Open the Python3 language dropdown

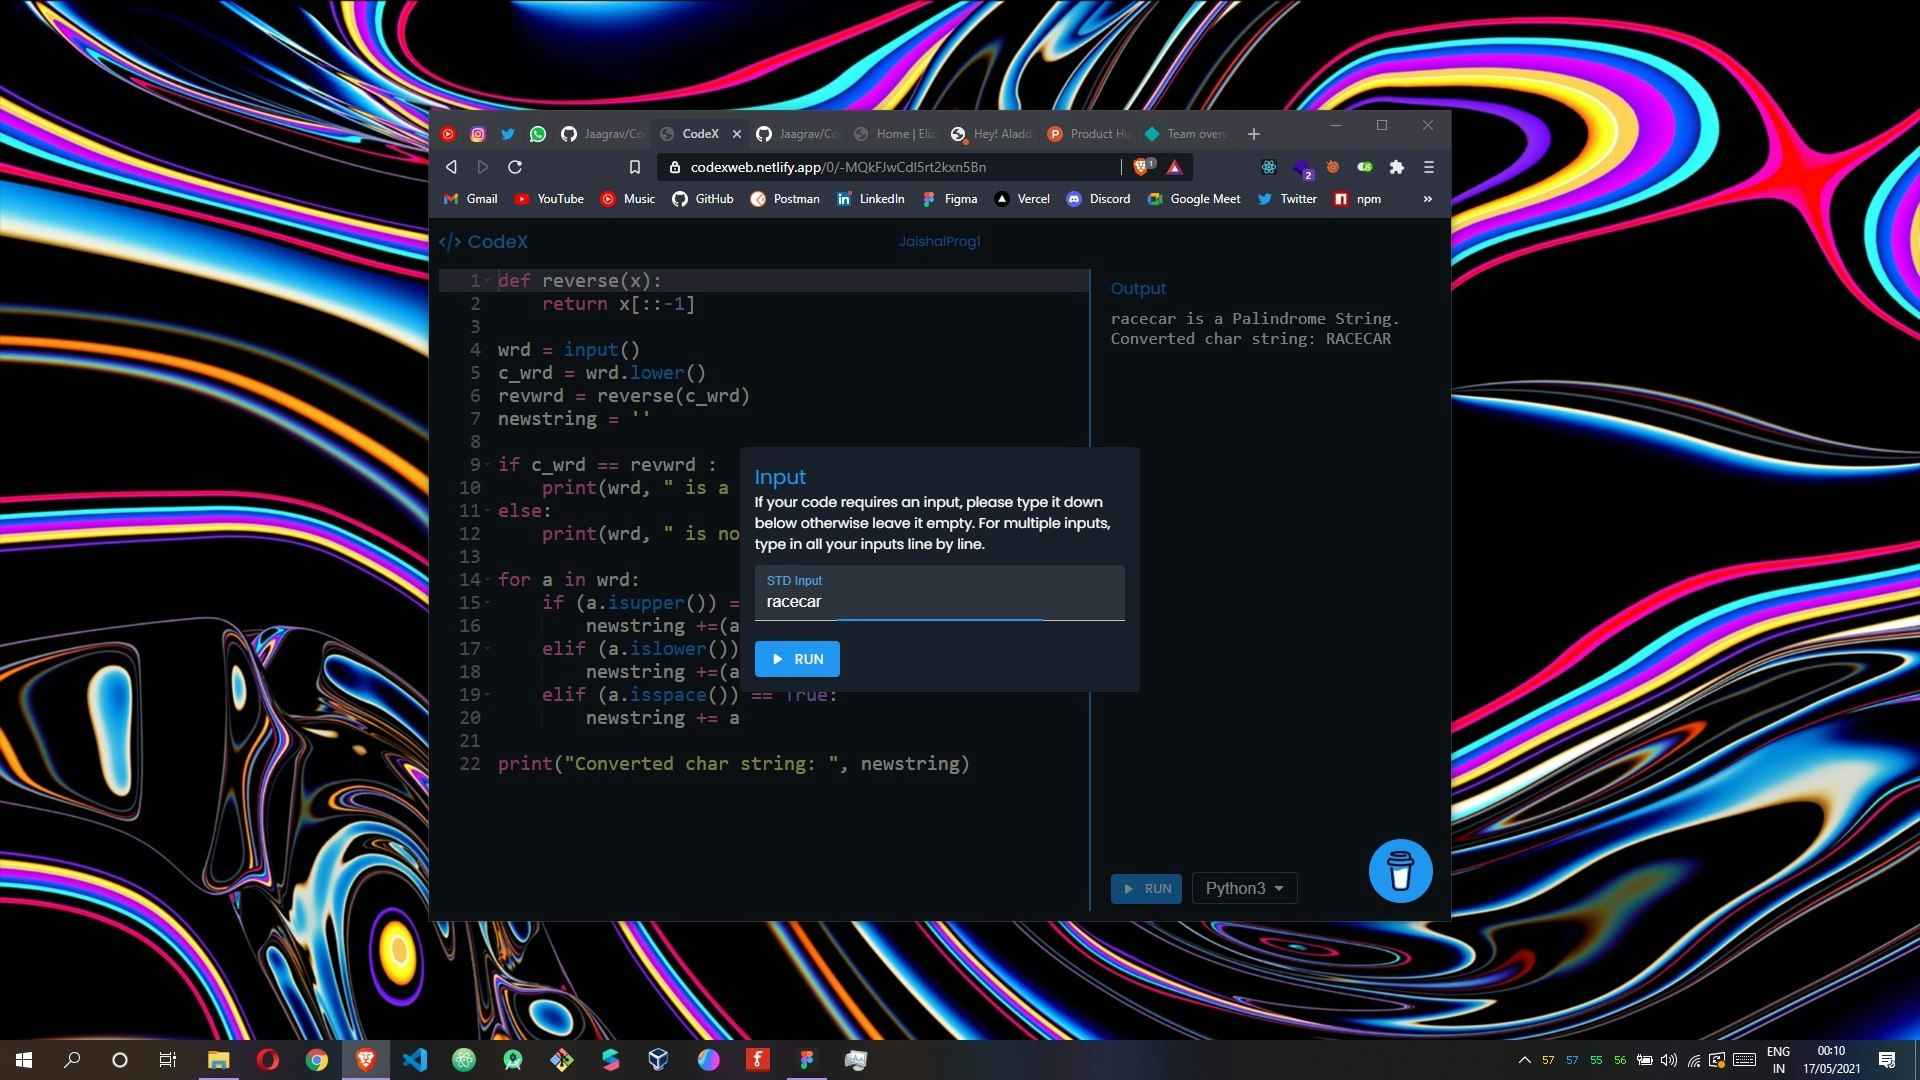tap(1244, 888)
